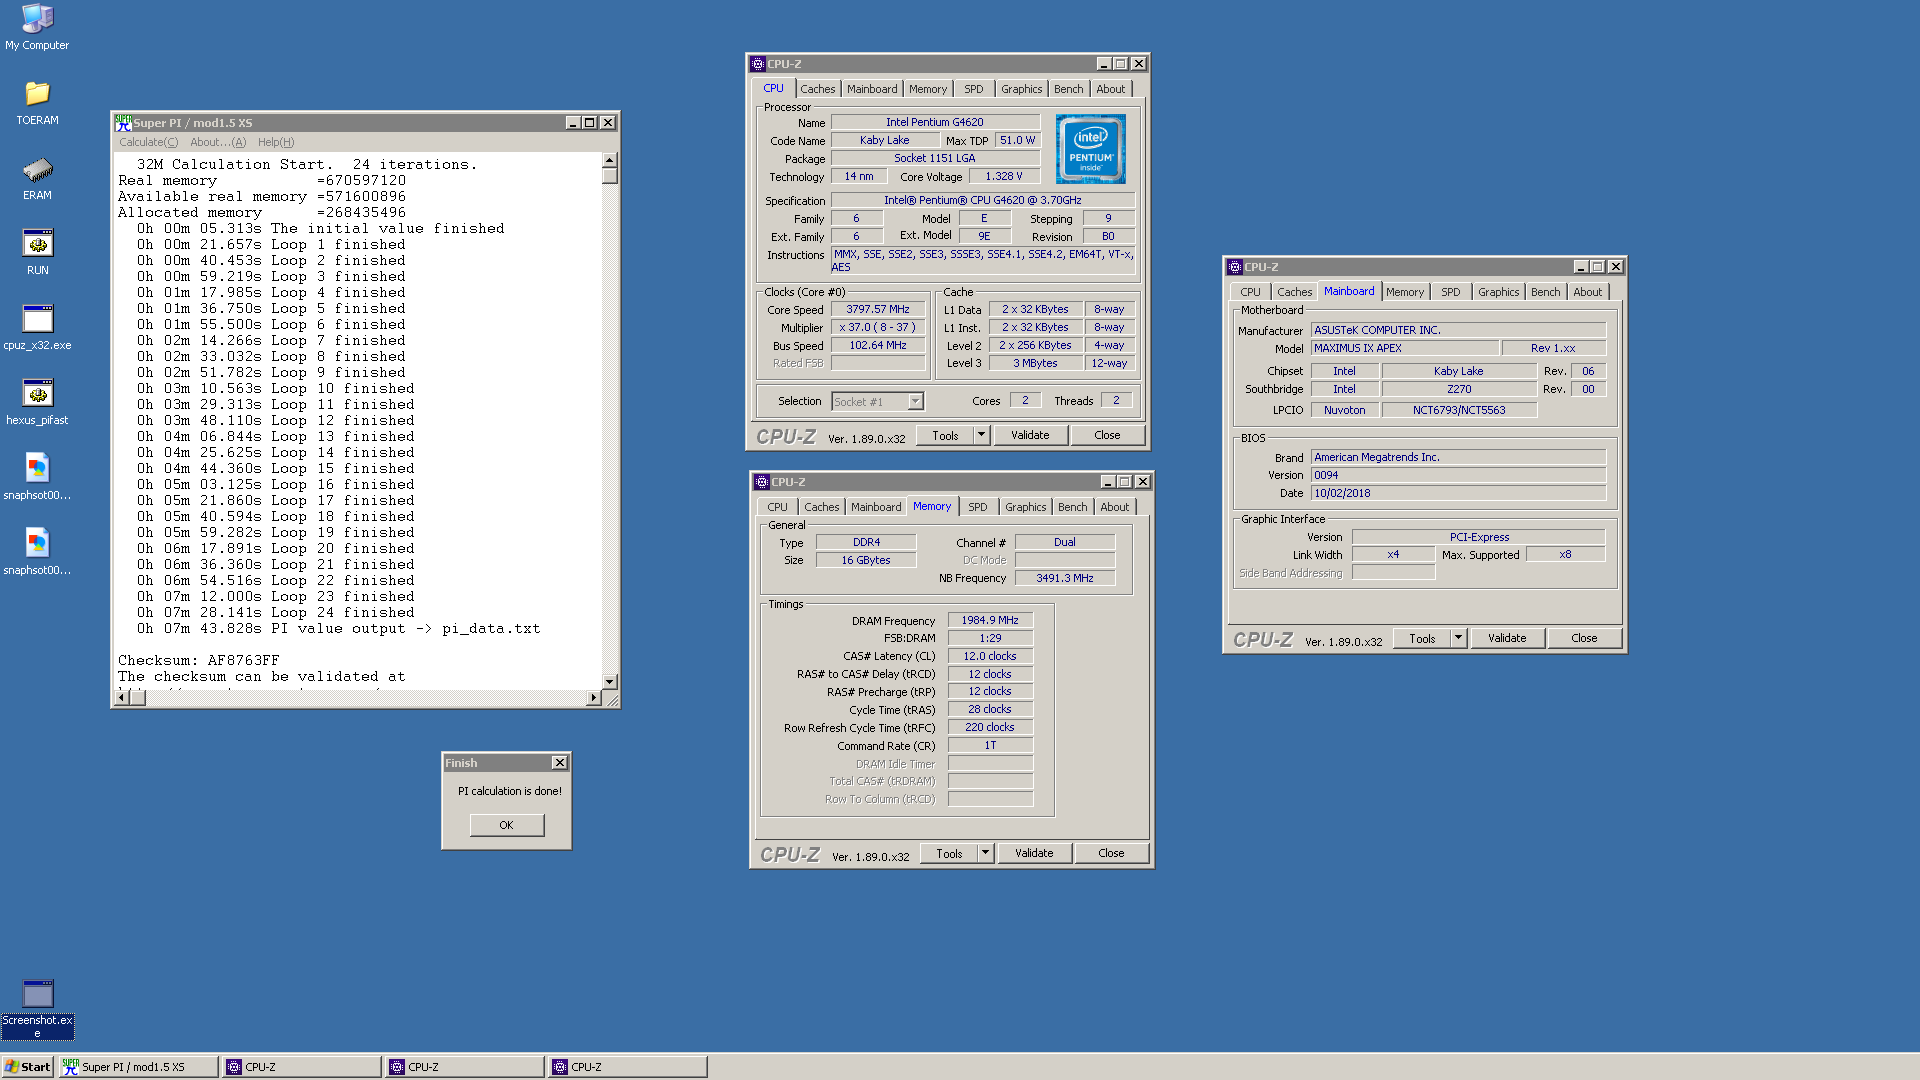Click OK in the Finish dialog
Image resolution: width=1920 pixels, height=1080 pixels.
point(507,825)
